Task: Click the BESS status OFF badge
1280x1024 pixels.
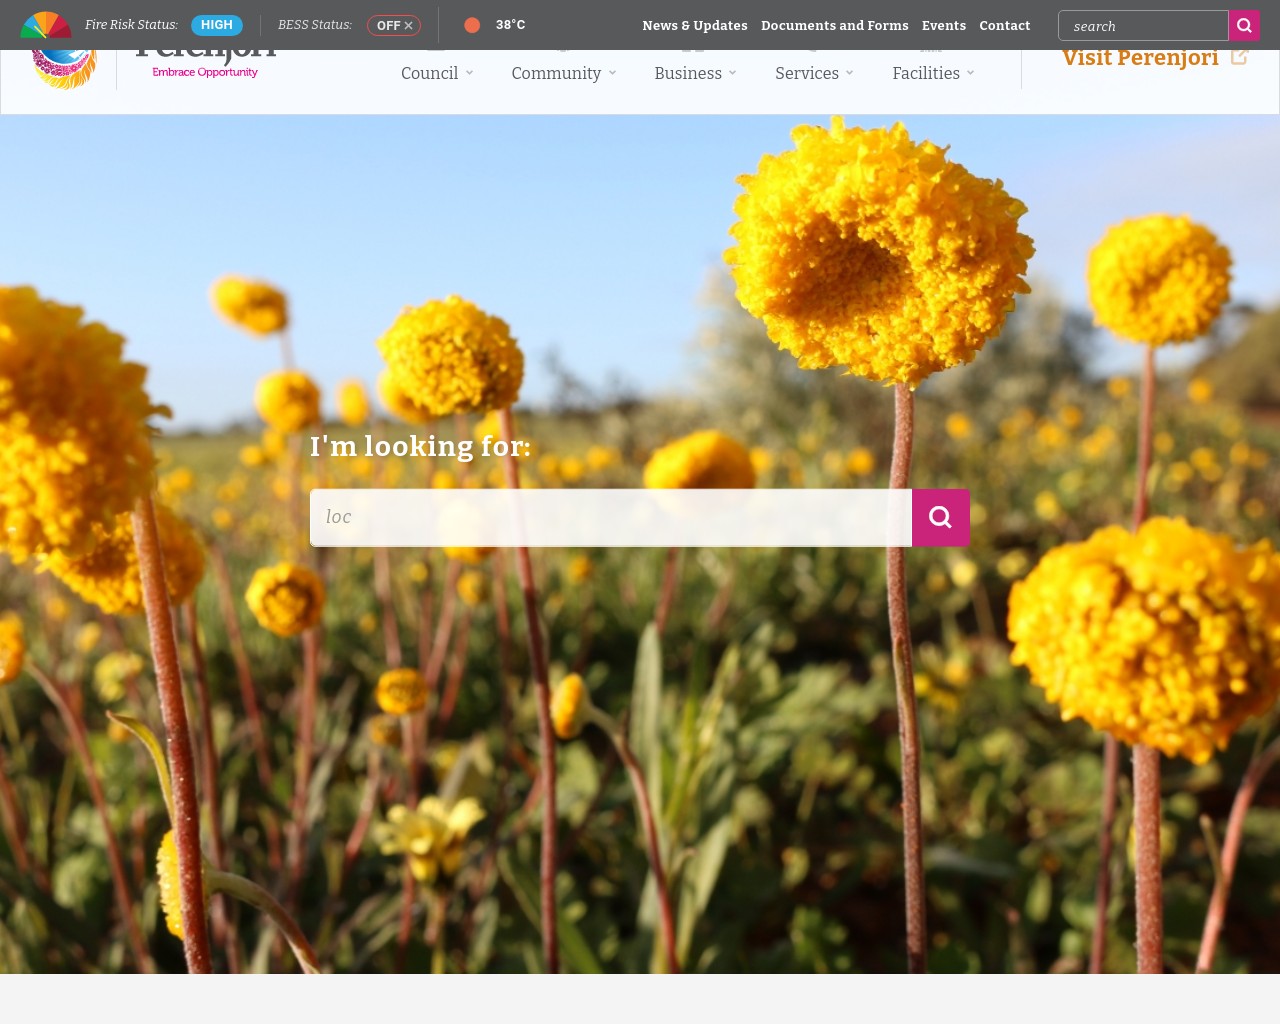Action: point(394,26)
